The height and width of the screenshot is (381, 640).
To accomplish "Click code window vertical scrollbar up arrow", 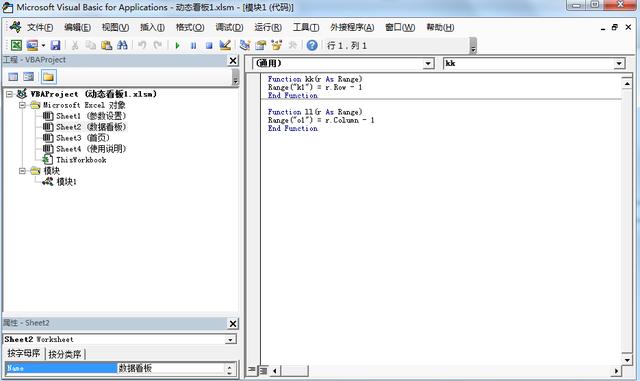I will (x=627, y=84).
